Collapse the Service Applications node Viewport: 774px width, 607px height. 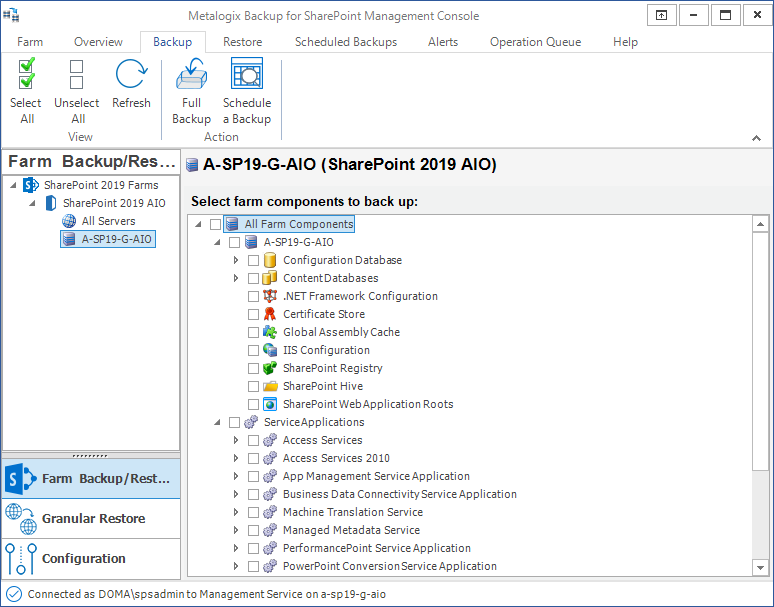(x=217, y=422)
